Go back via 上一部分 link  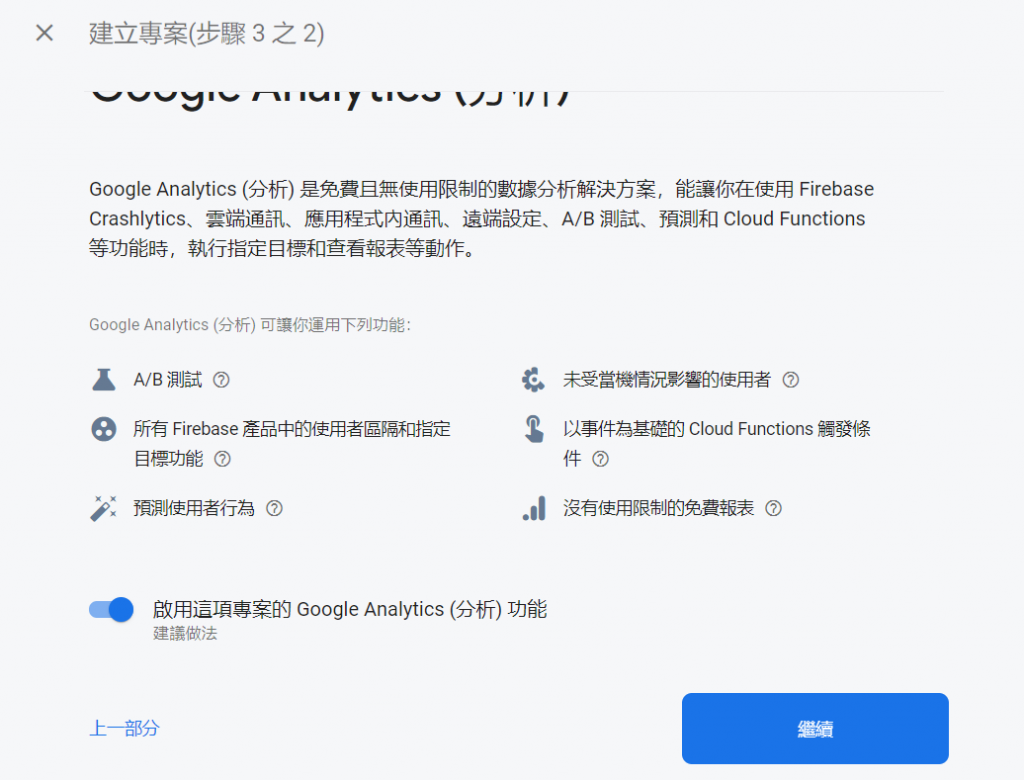tap(124, 728)
